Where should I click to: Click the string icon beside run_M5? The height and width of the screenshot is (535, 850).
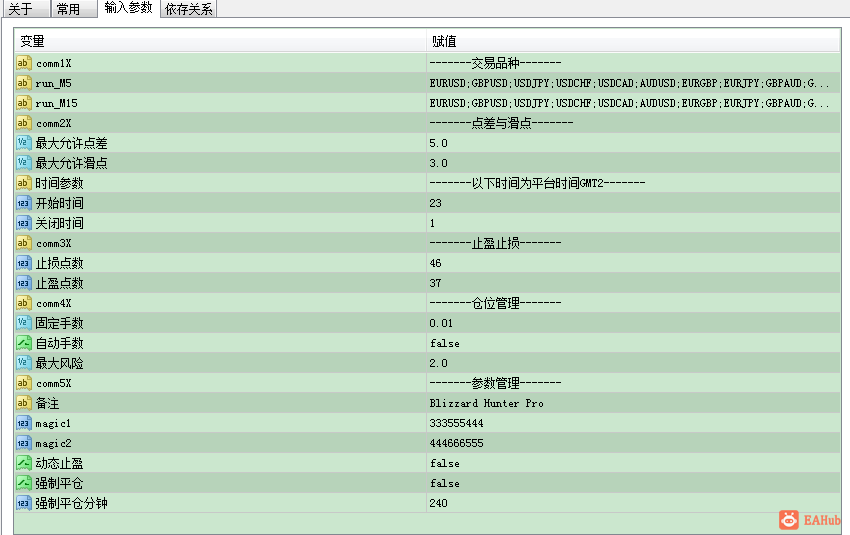click(x=23, y=83)
